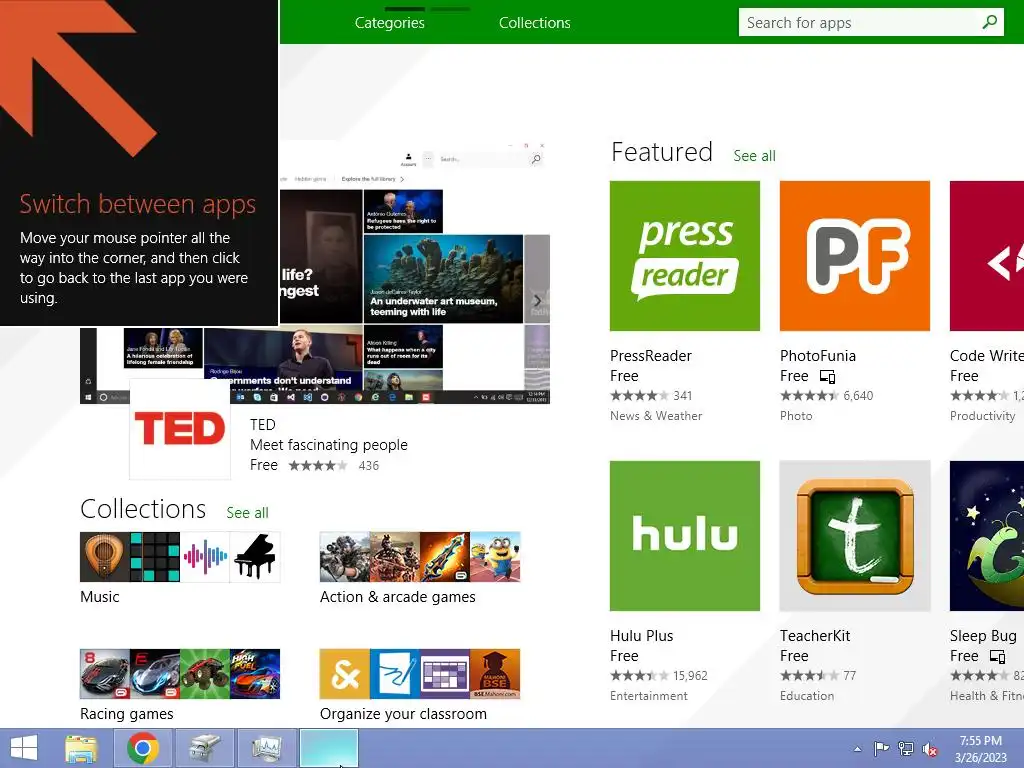Click the Photo category under PhotoFunia
1024x768 pixels.
[x=796, y=416]
